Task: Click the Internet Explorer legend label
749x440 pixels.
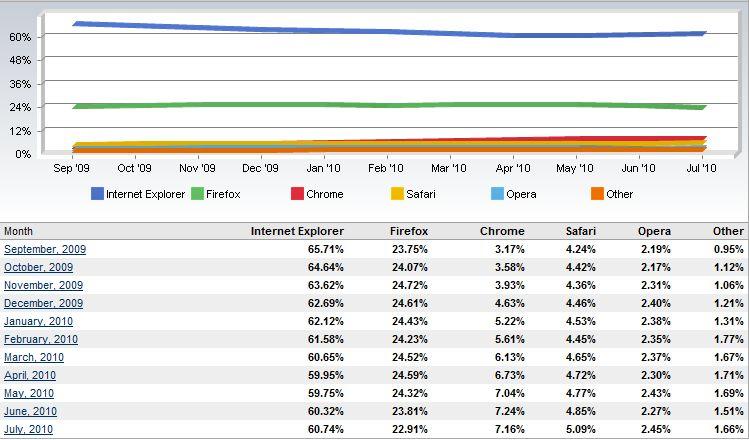Action: tap(146, 194)
